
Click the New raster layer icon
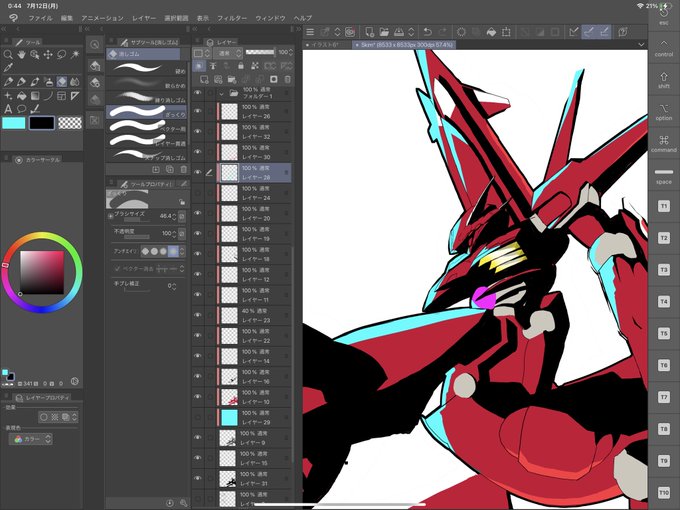pyautogui.click(x=204, y=79)
